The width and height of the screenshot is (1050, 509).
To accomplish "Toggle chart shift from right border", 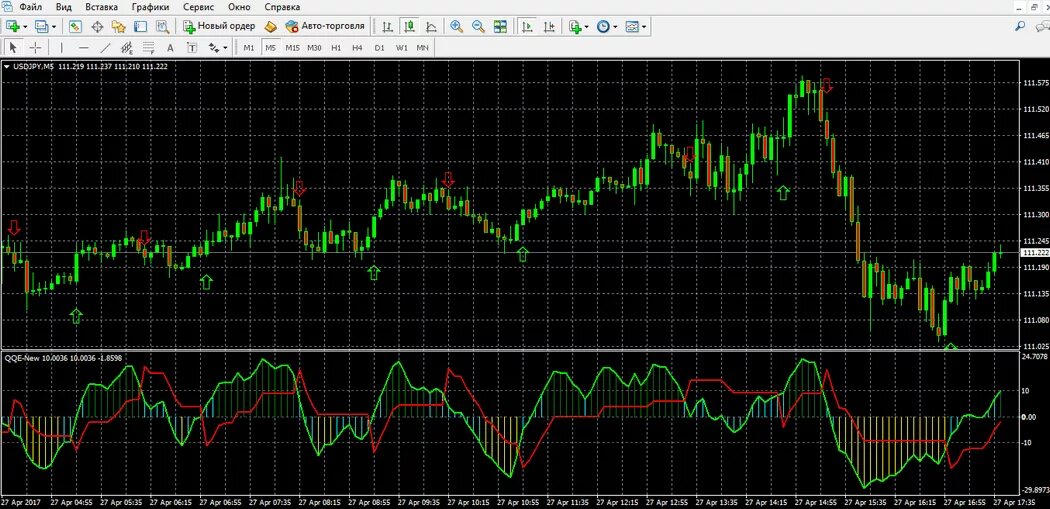I will [x=548, y=27].
